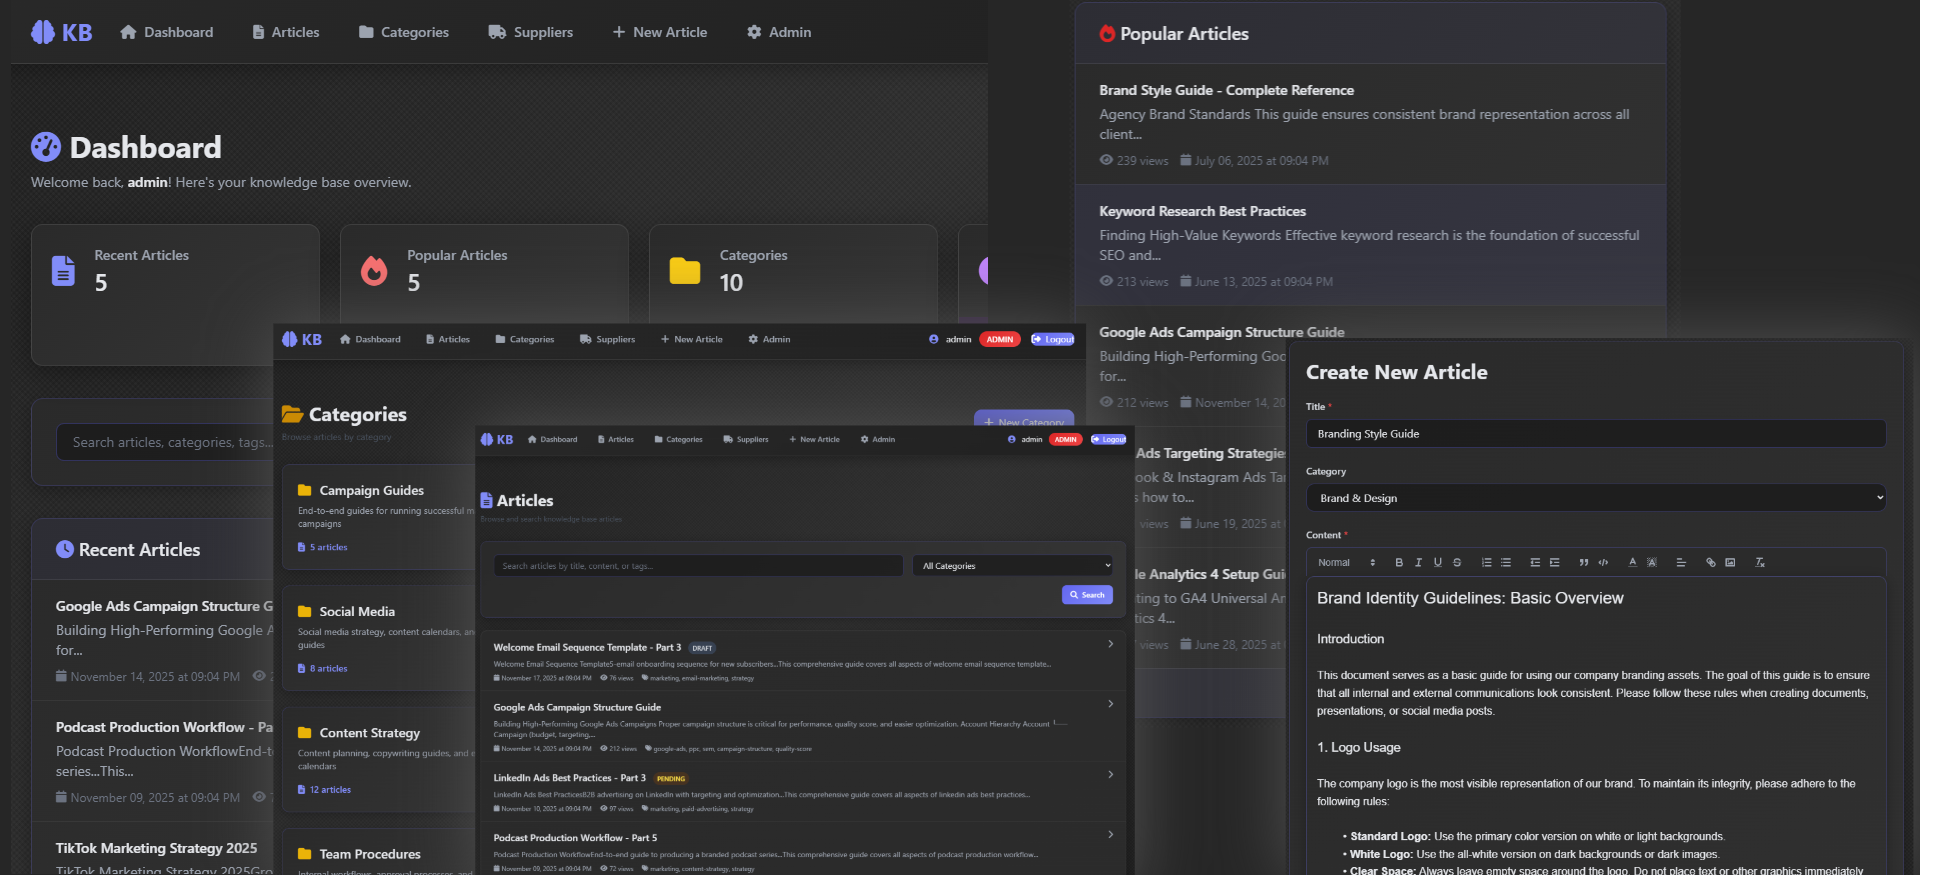Viewport: 1940px width, 875px height.
Task: Open Admin in the Articles window nav
Action: tap(878, 439)
